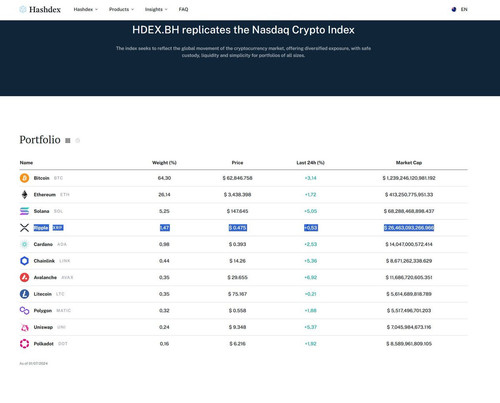
Task: Click the HDEX.BH replicates Nasdaq heading
Action: pyautogui.click(x=243, y=30)
